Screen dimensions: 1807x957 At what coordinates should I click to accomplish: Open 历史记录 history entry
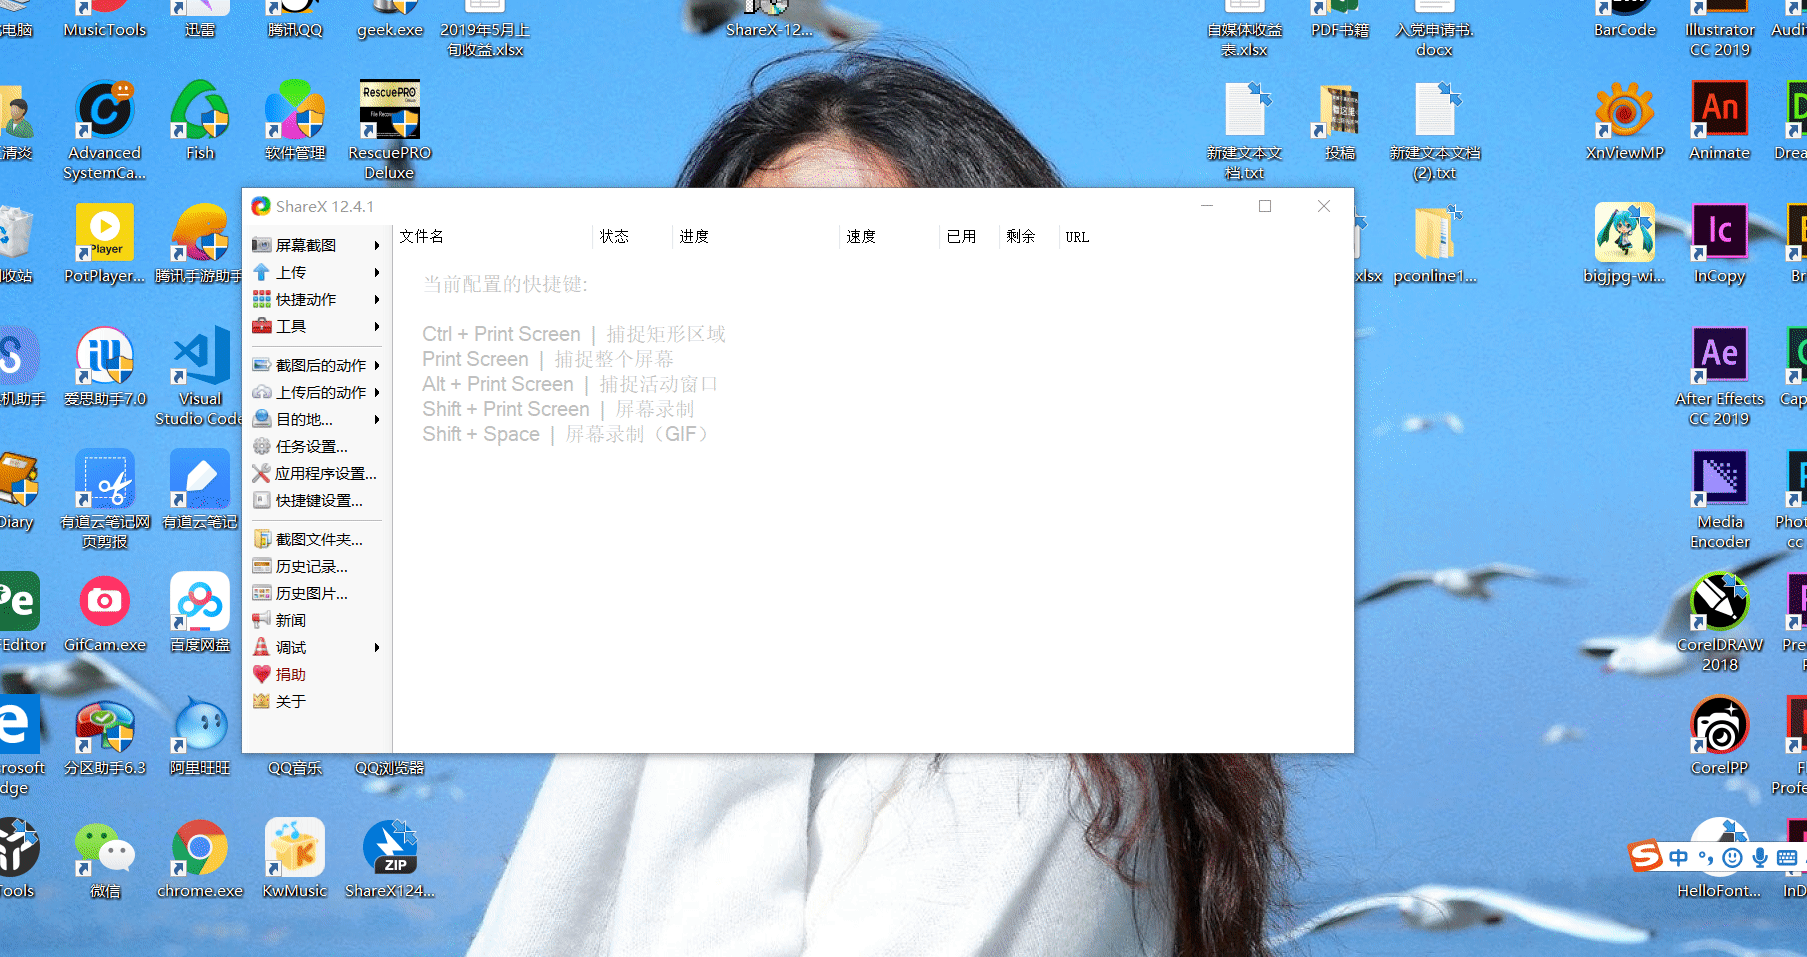[x=311, y=566]
